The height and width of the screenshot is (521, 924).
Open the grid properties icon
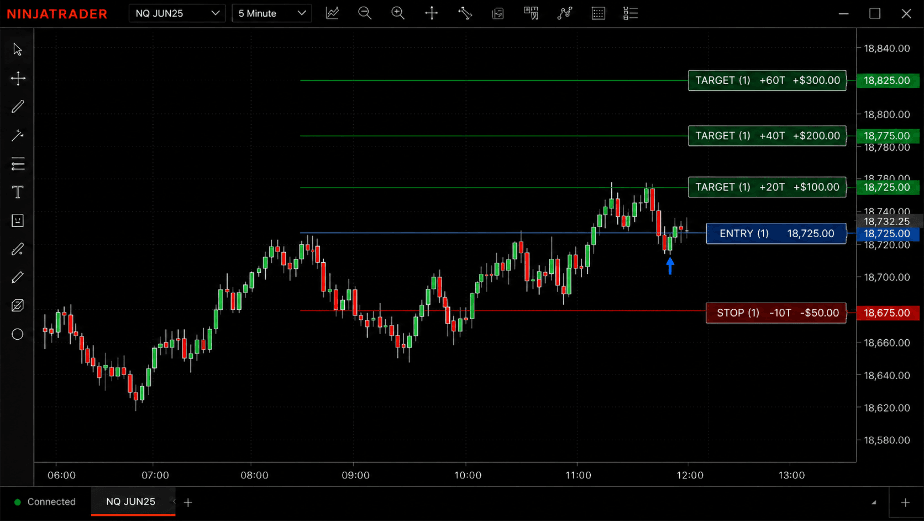pyautogui.click(x=598, y=13)
